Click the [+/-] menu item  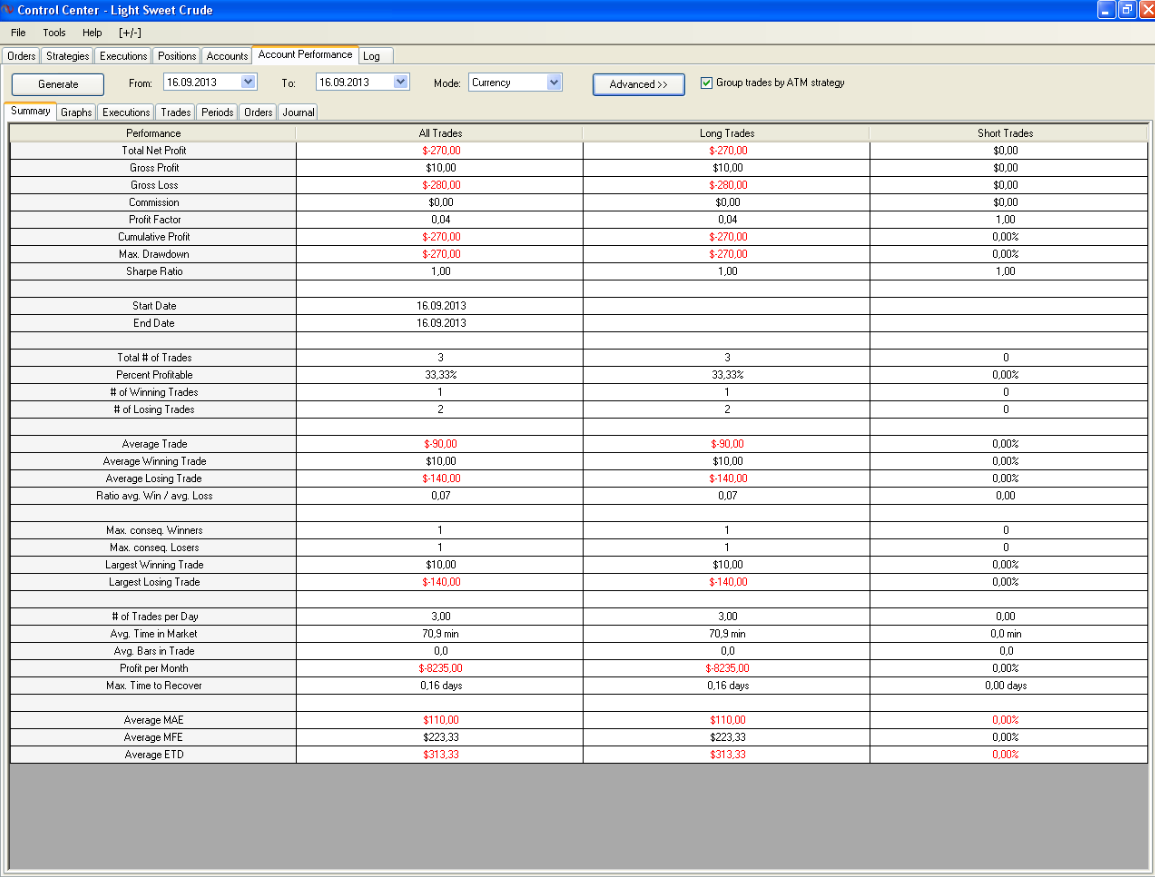click(130, 32)
